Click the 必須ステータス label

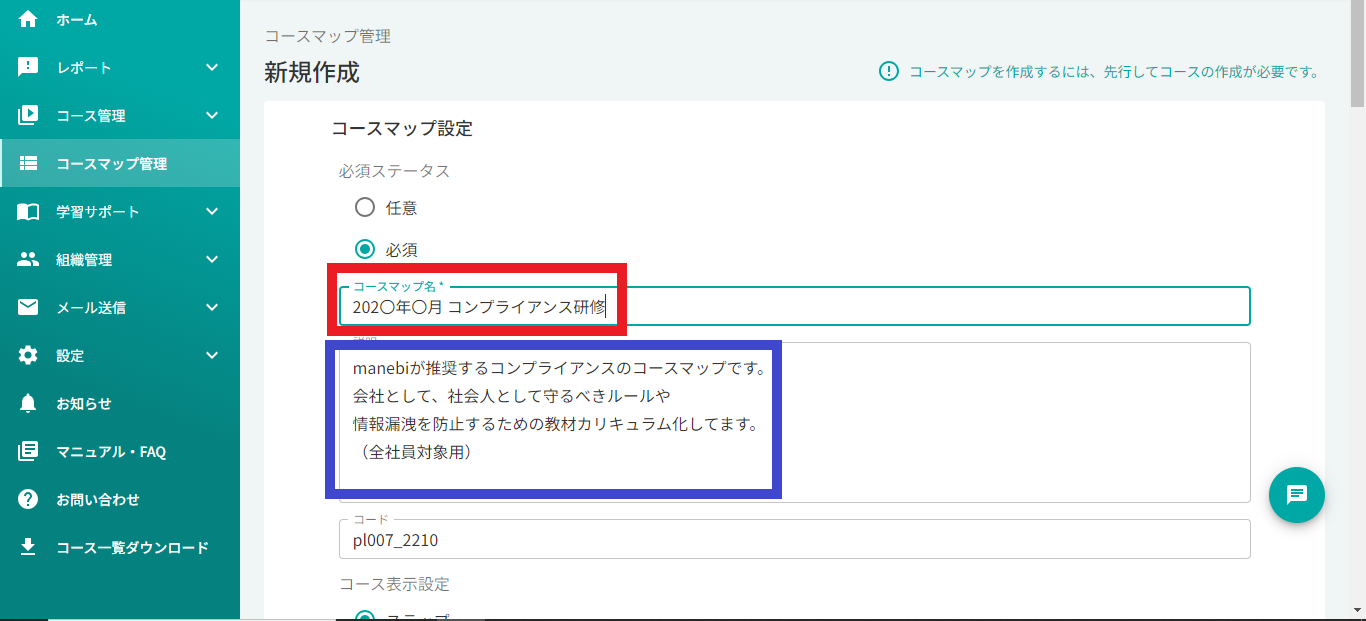(394, 171)
